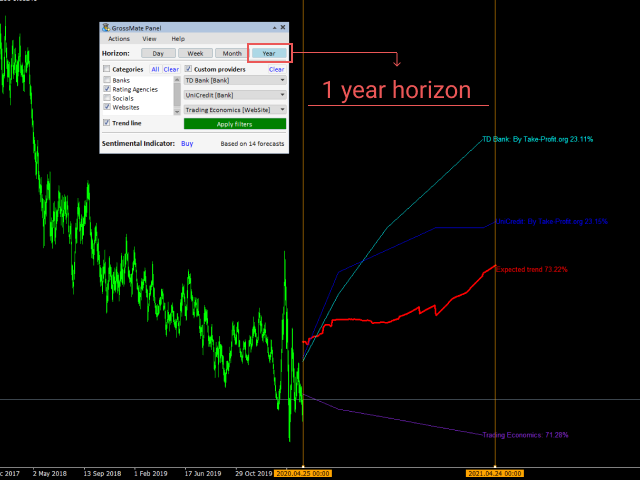Image resolution: width=640 pixels, height=480 pixels.
Task: Click the Horizon label
Action: [116, 53]
